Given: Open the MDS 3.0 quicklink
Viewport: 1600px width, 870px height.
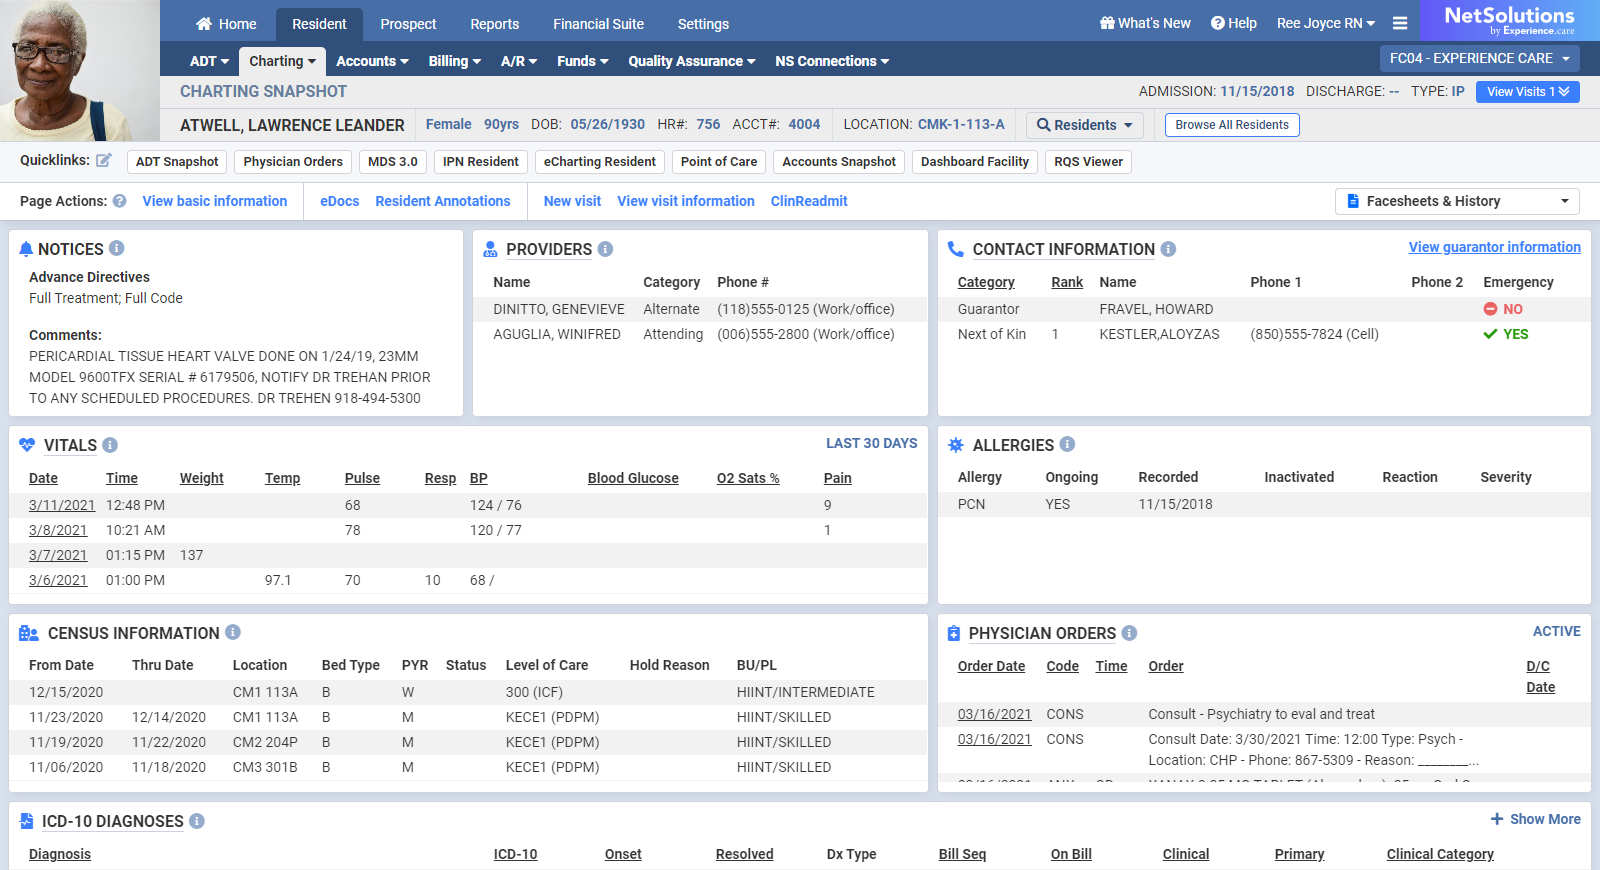Looking at the screenshot, I should 393,162.
